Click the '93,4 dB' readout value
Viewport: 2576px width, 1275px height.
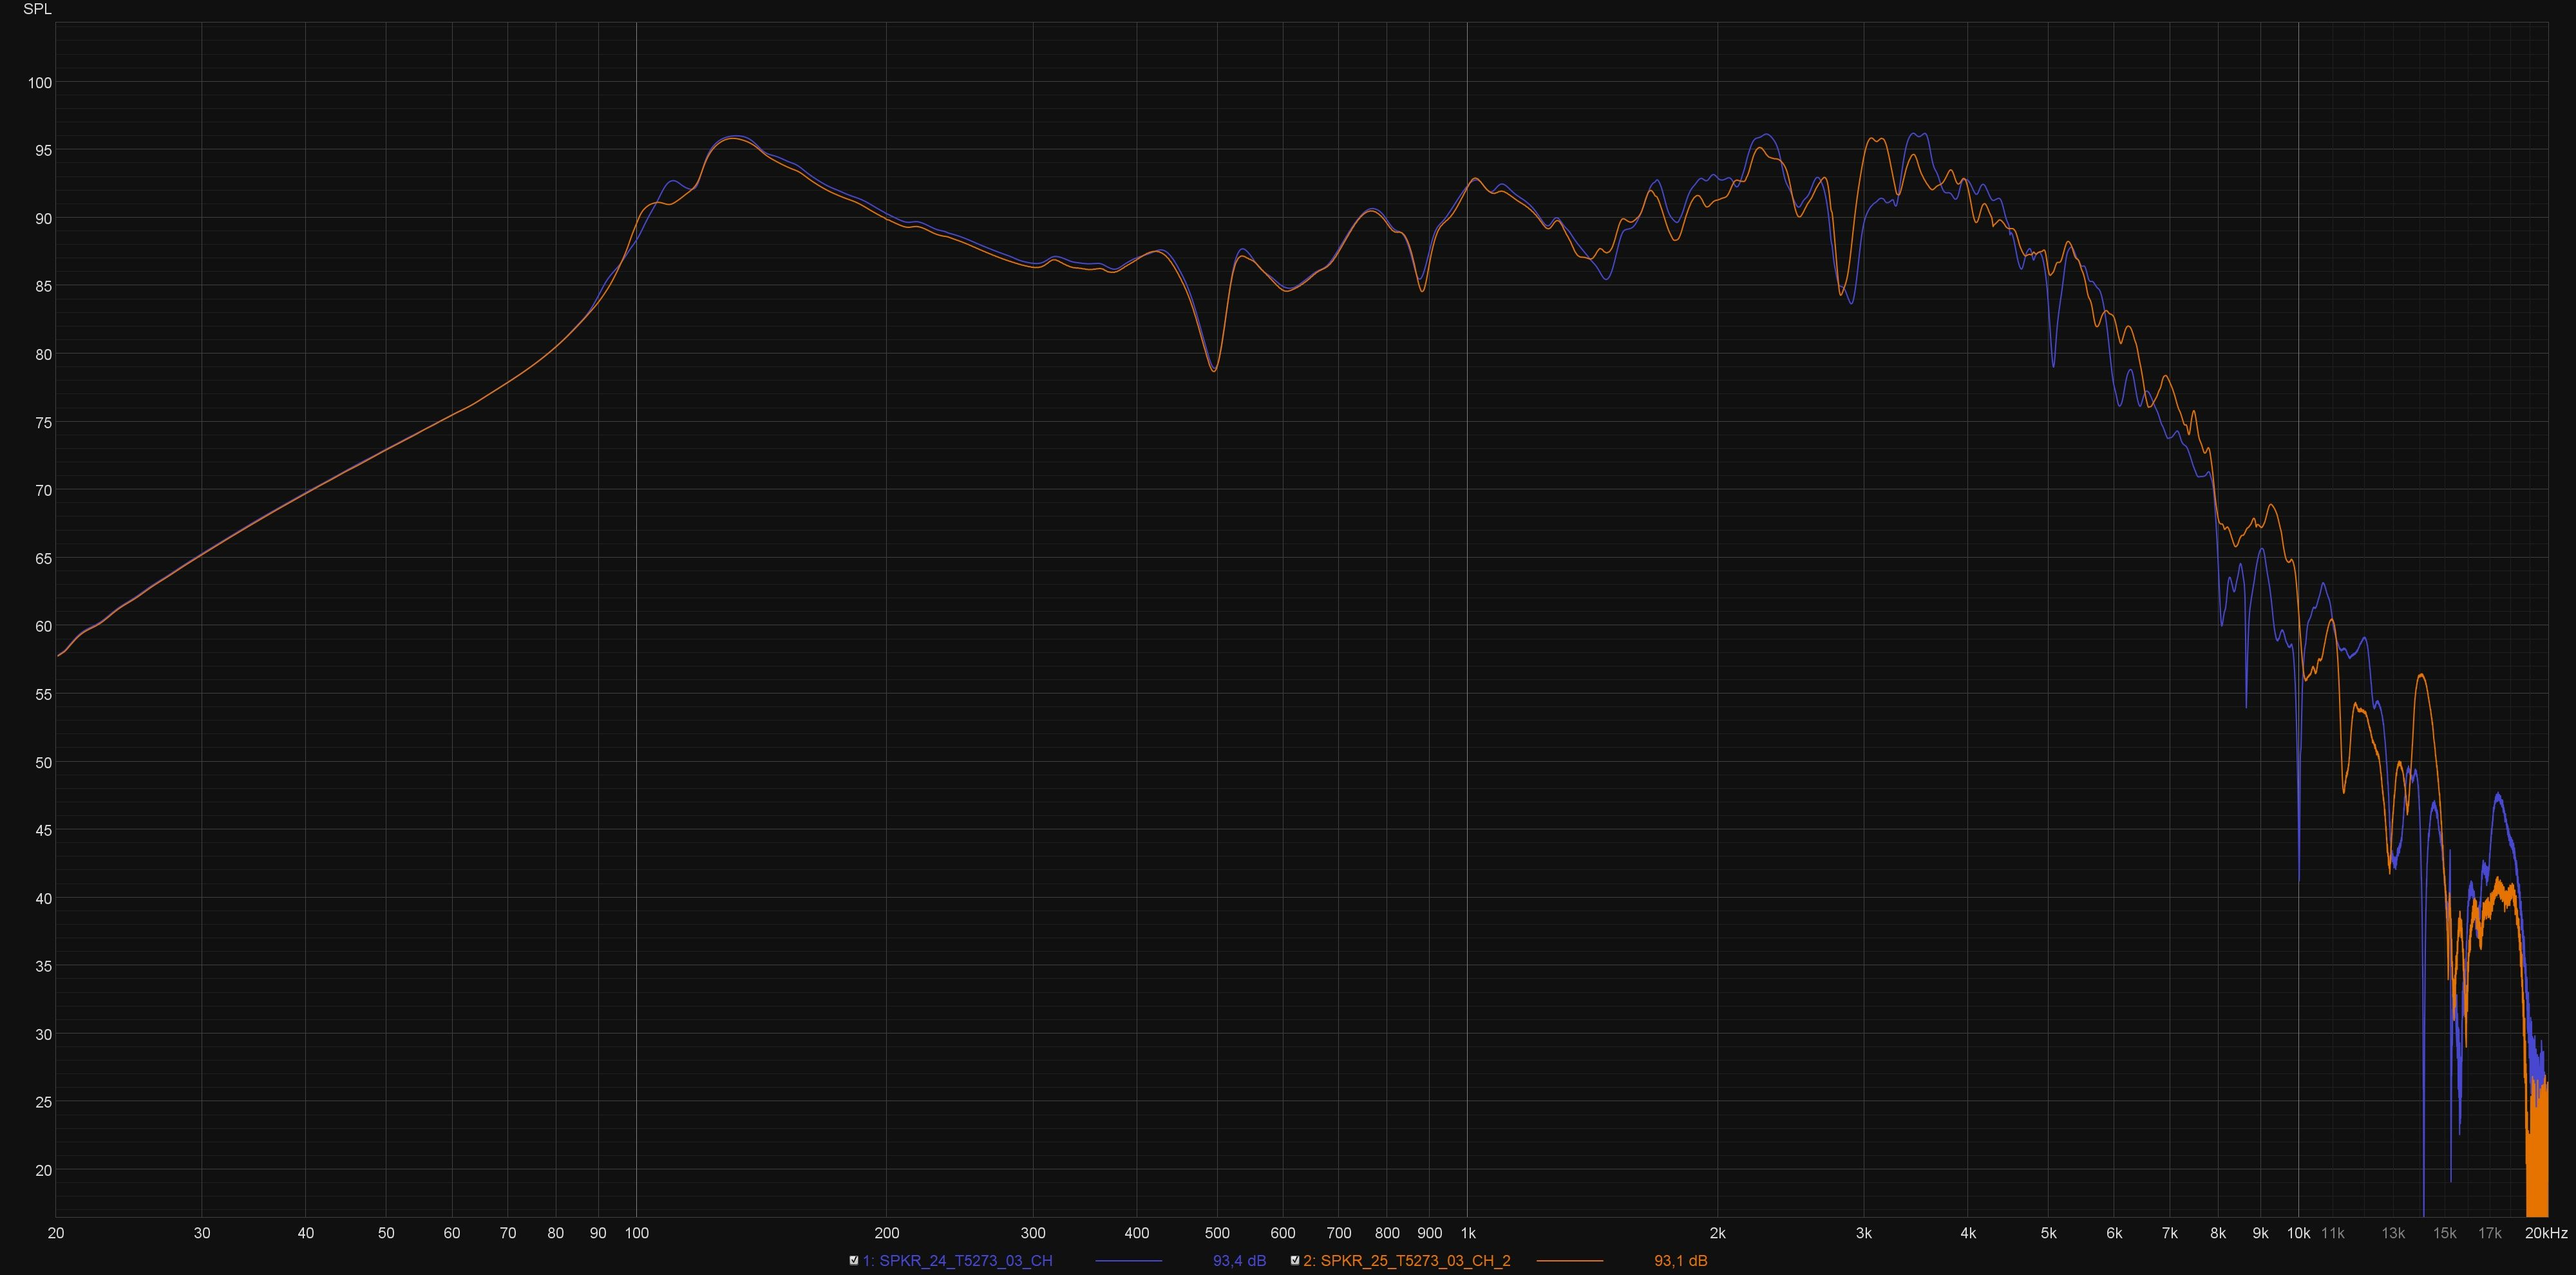coord(1239,1260)
